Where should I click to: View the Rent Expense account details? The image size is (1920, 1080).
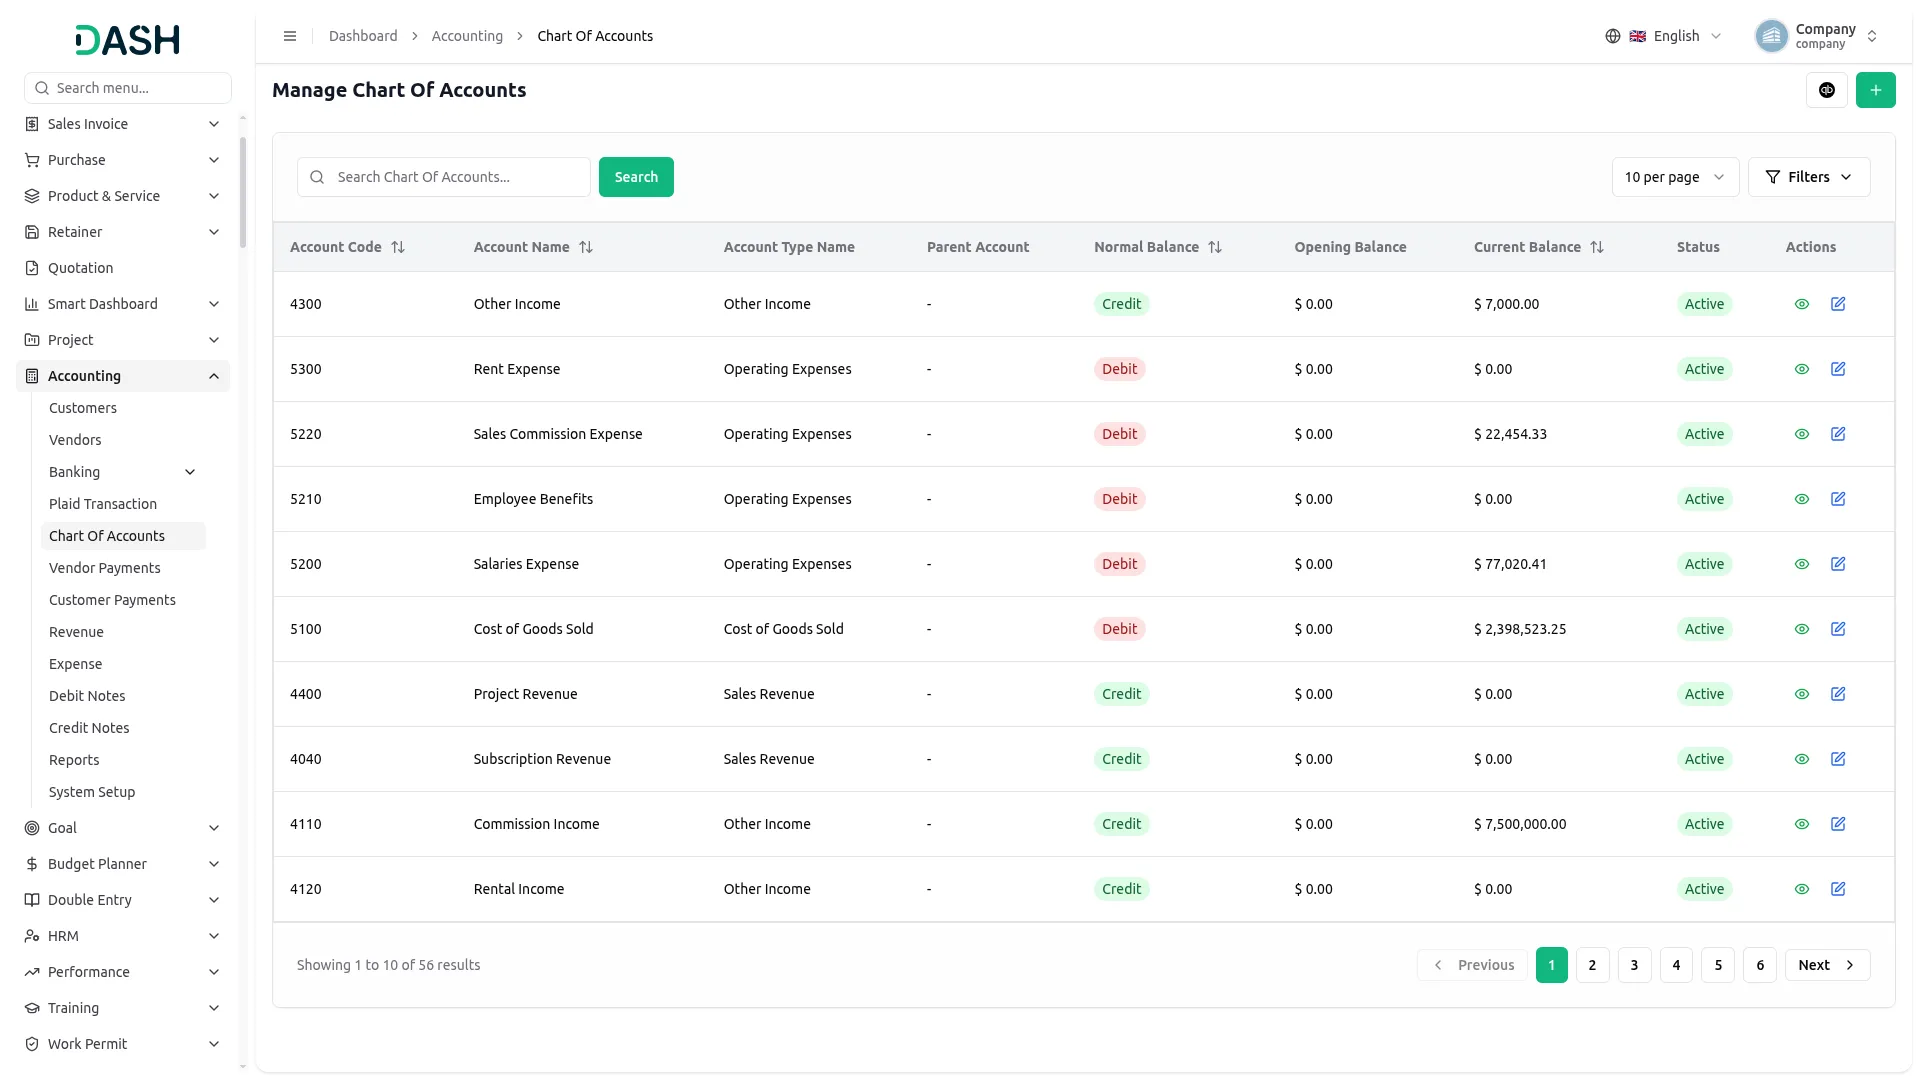(x=1802, y=369)
